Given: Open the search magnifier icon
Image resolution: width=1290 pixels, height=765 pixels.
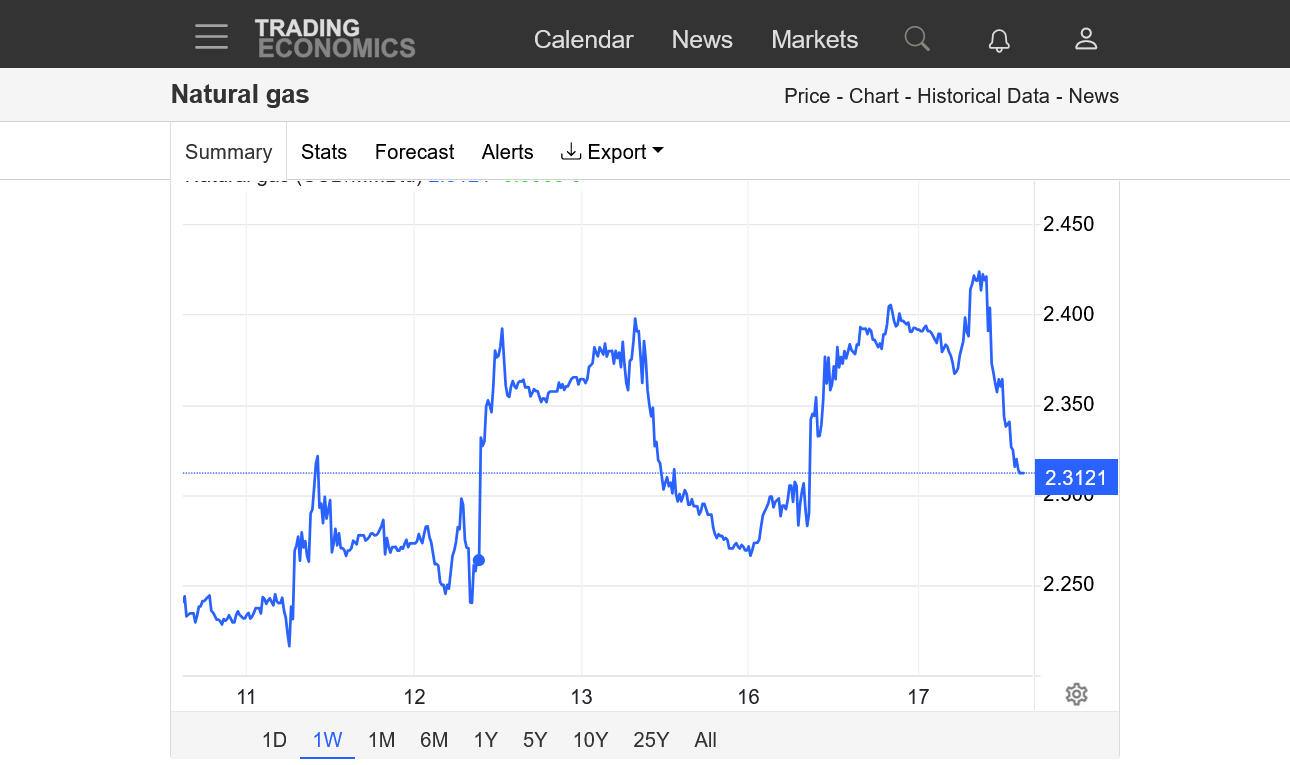Looking at the screenshot, I should click(916, 39).
